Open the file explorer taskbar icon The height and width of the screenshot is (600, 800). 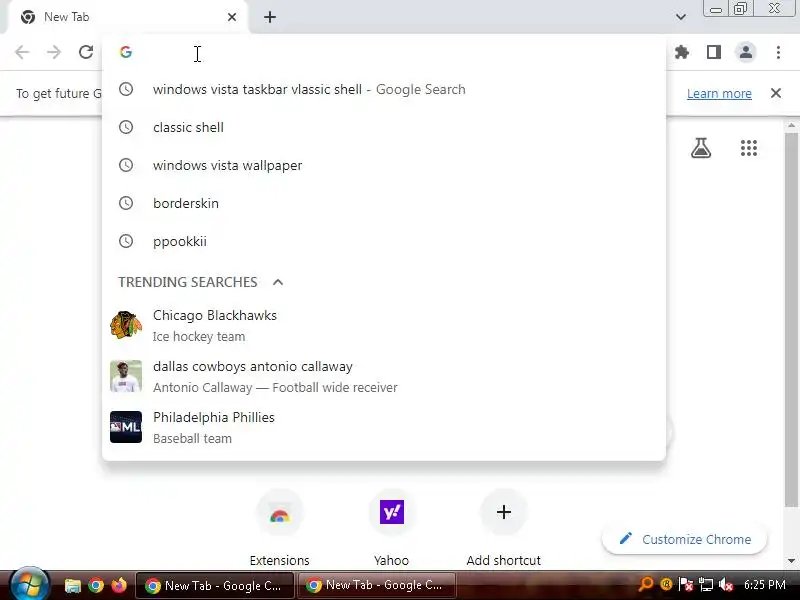click(x=72, y=585)
